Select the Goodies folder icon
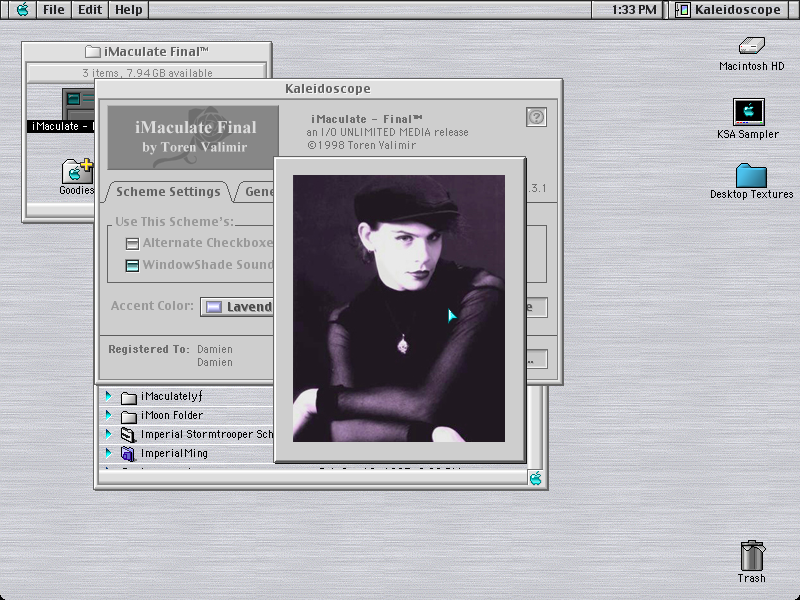The width and height of the screenshot is (800, 600). point(77,171)
